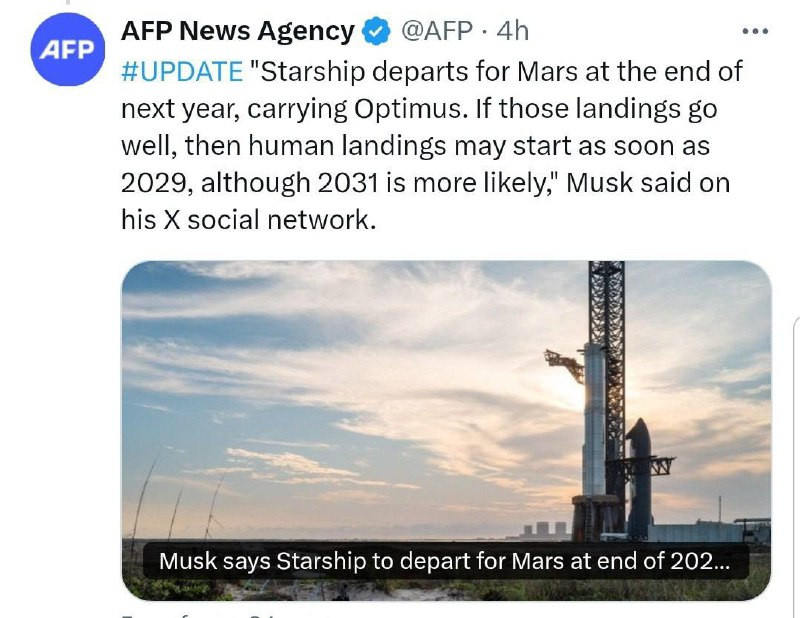Click the AFP profile avatar
This screenshot has height=618, width=800.
pyautogui.click(x=67, y=50)
